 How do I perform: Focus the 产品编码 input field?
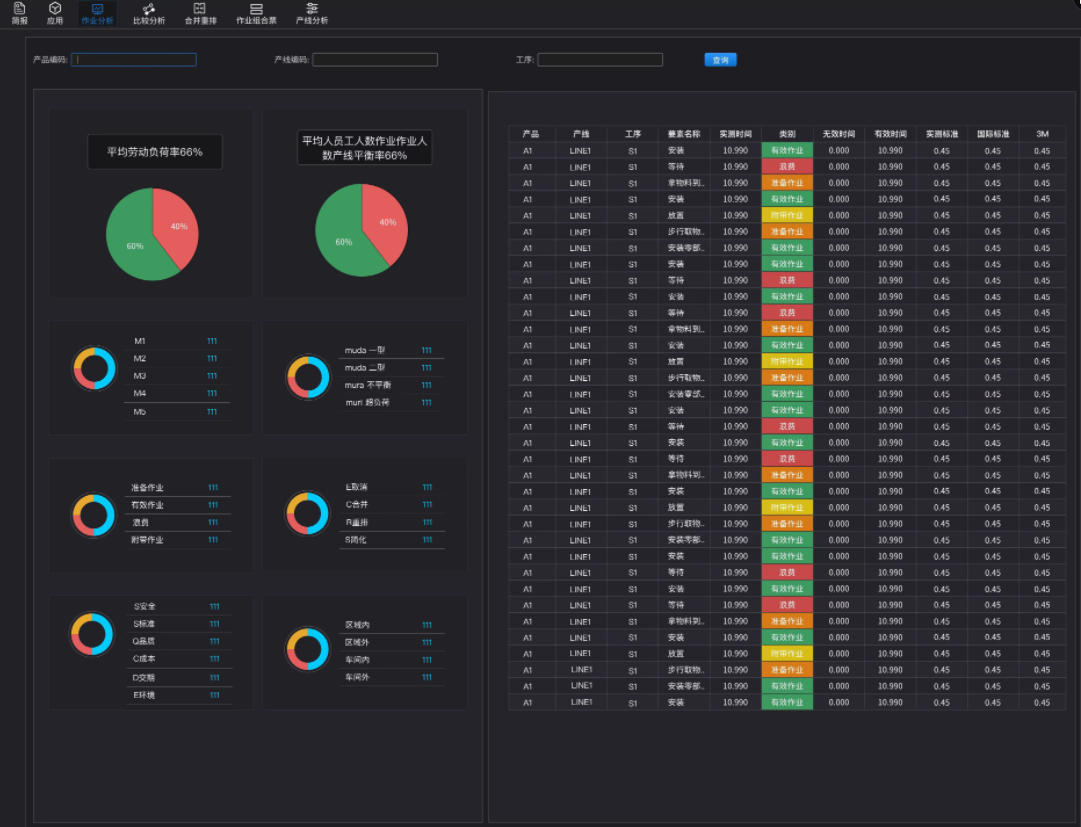pyautogui.click(x=134, y=60)
